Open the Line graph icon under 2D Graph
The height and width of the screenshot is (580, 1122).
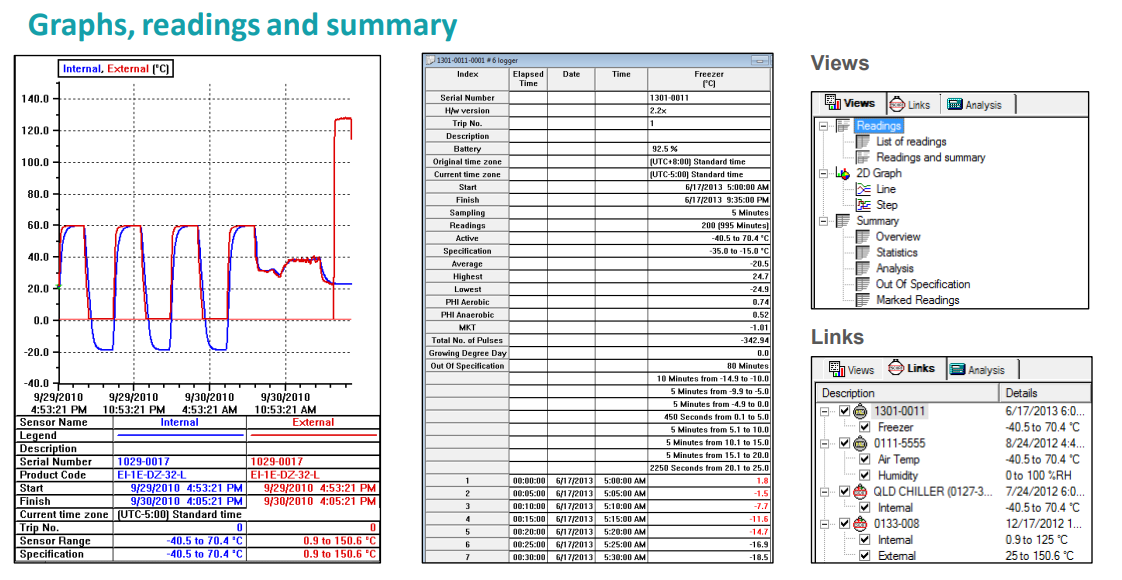point(864,189)
